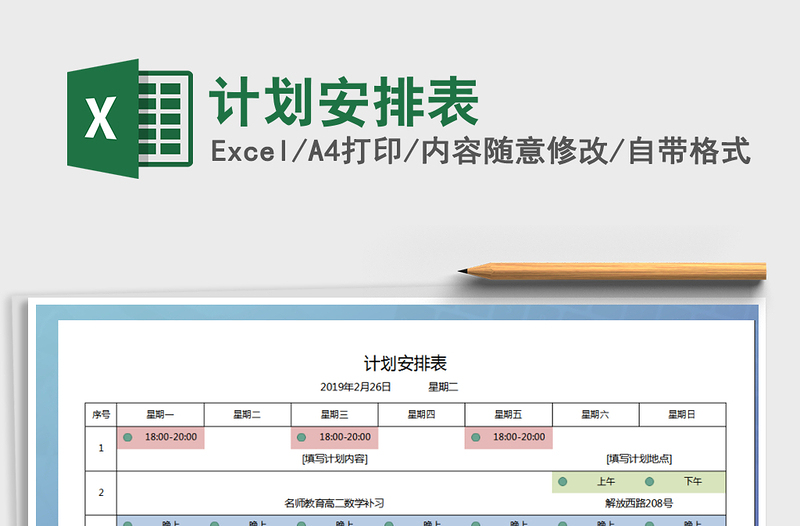800x526 pixels.
Task: Select the 星期一 column header
Action: point(160,414)
